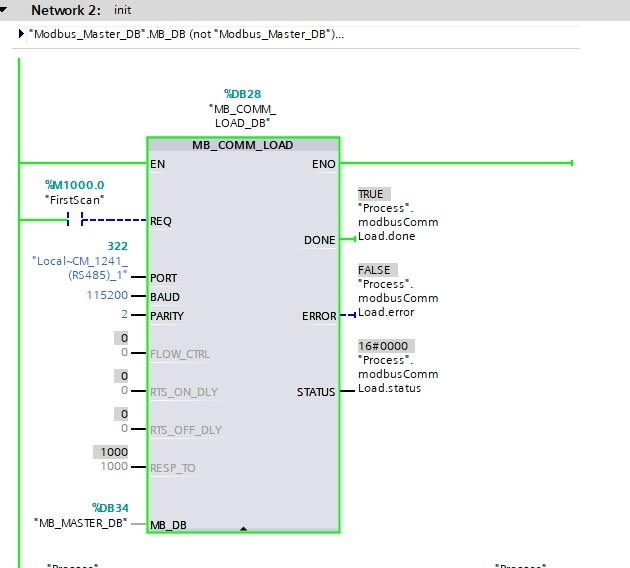Click the REQ input pin label
The width and height of the screenshot is (630, 568).
coord(161,221)
